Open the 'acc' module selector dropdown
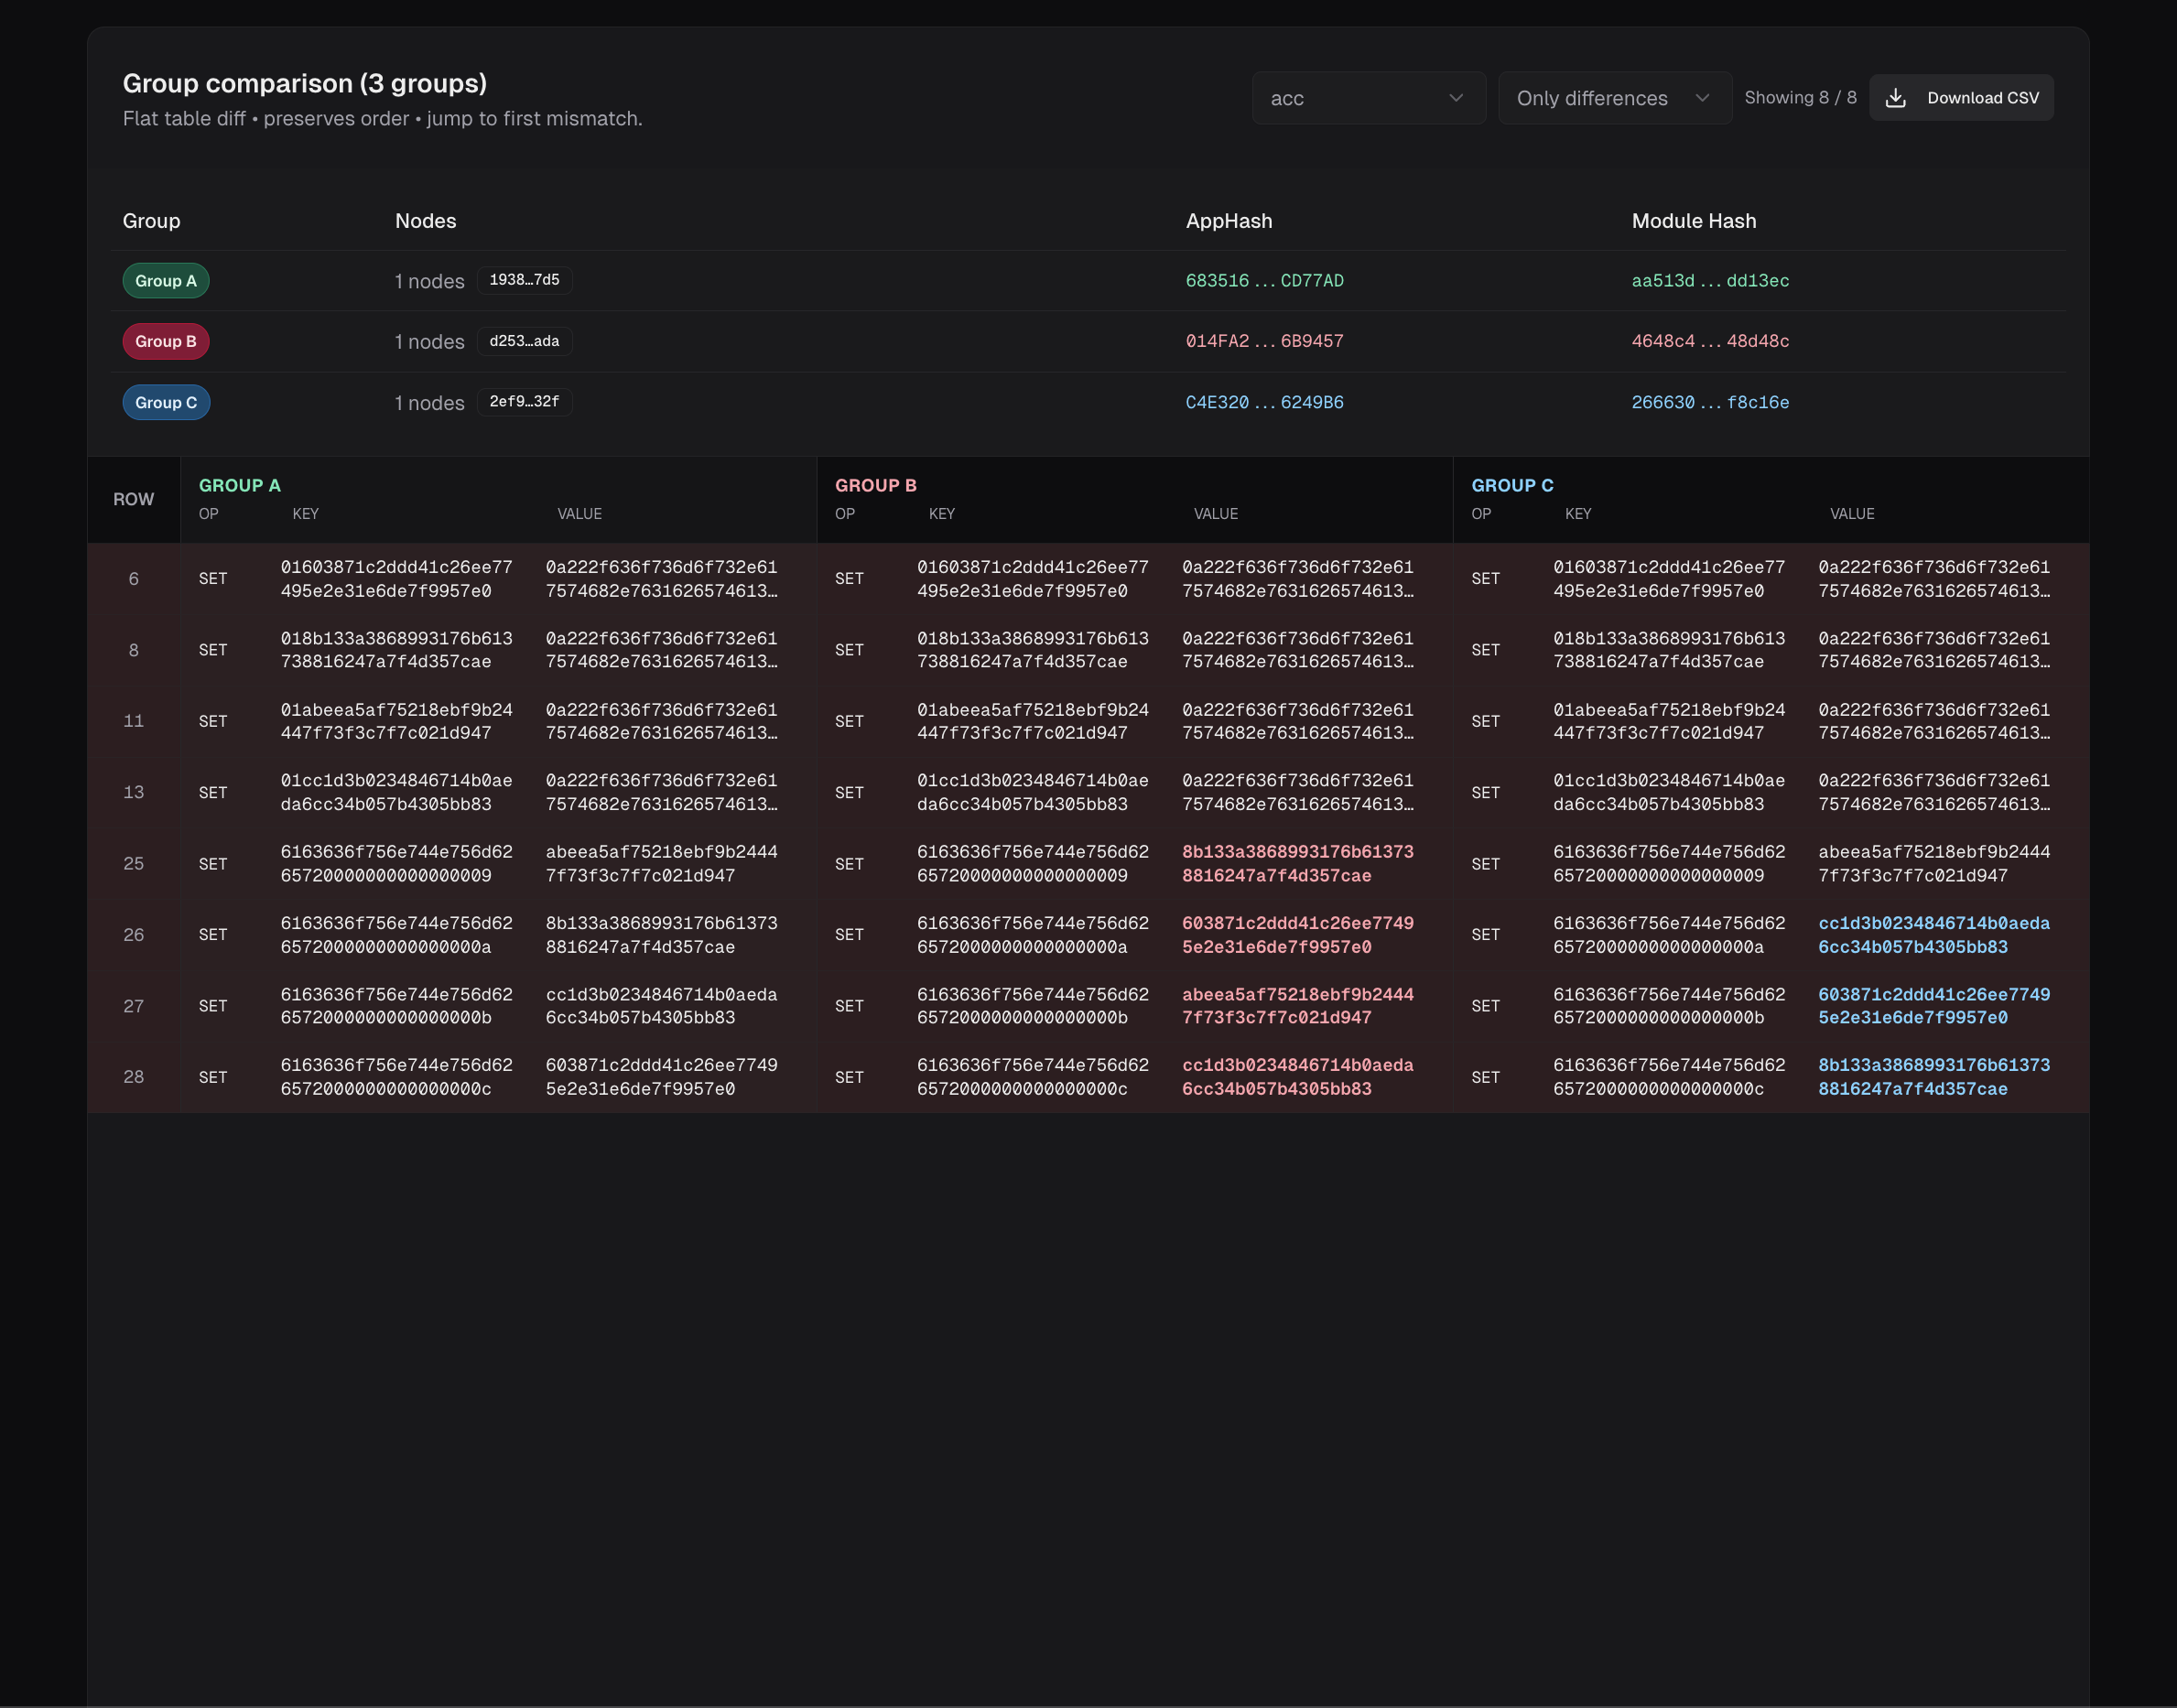This screenshot has width=2177, height=1708. (x=1368, y=97)
